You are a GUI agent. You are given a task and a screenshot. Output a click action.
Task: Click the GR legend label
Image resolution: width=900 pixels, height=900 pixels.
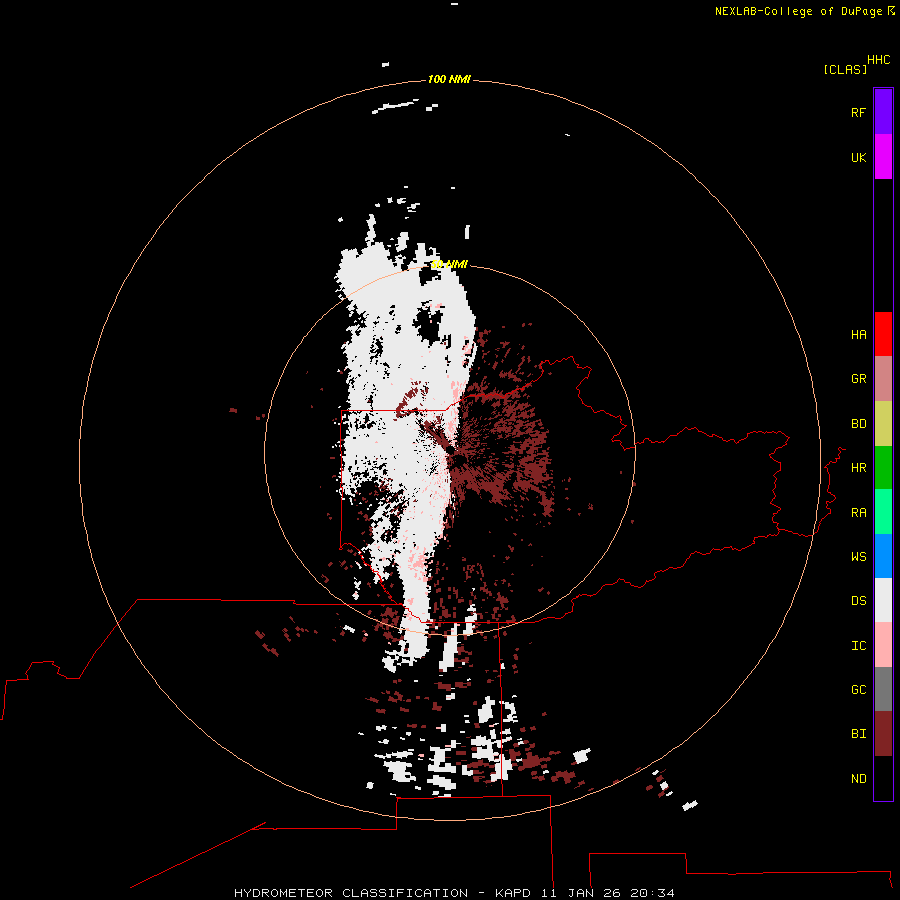point(859,379)
